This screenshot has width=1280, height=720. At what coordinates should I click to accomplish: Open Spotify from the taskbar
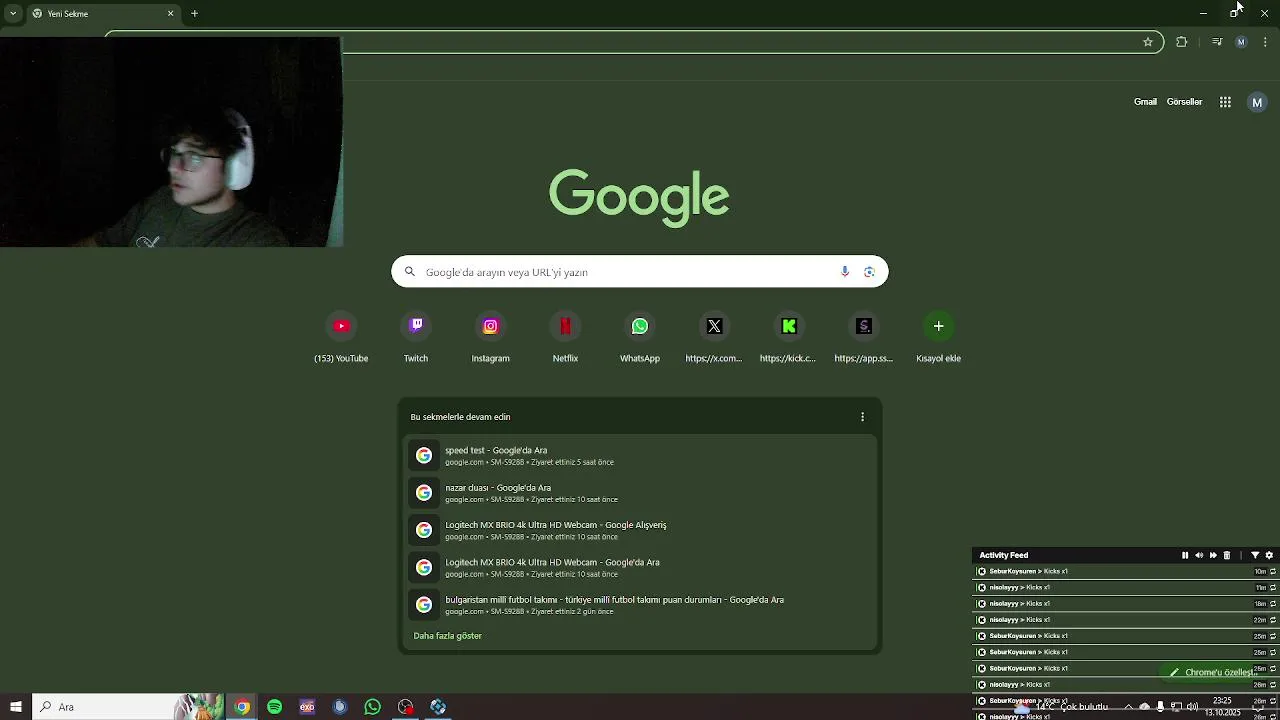274,707
